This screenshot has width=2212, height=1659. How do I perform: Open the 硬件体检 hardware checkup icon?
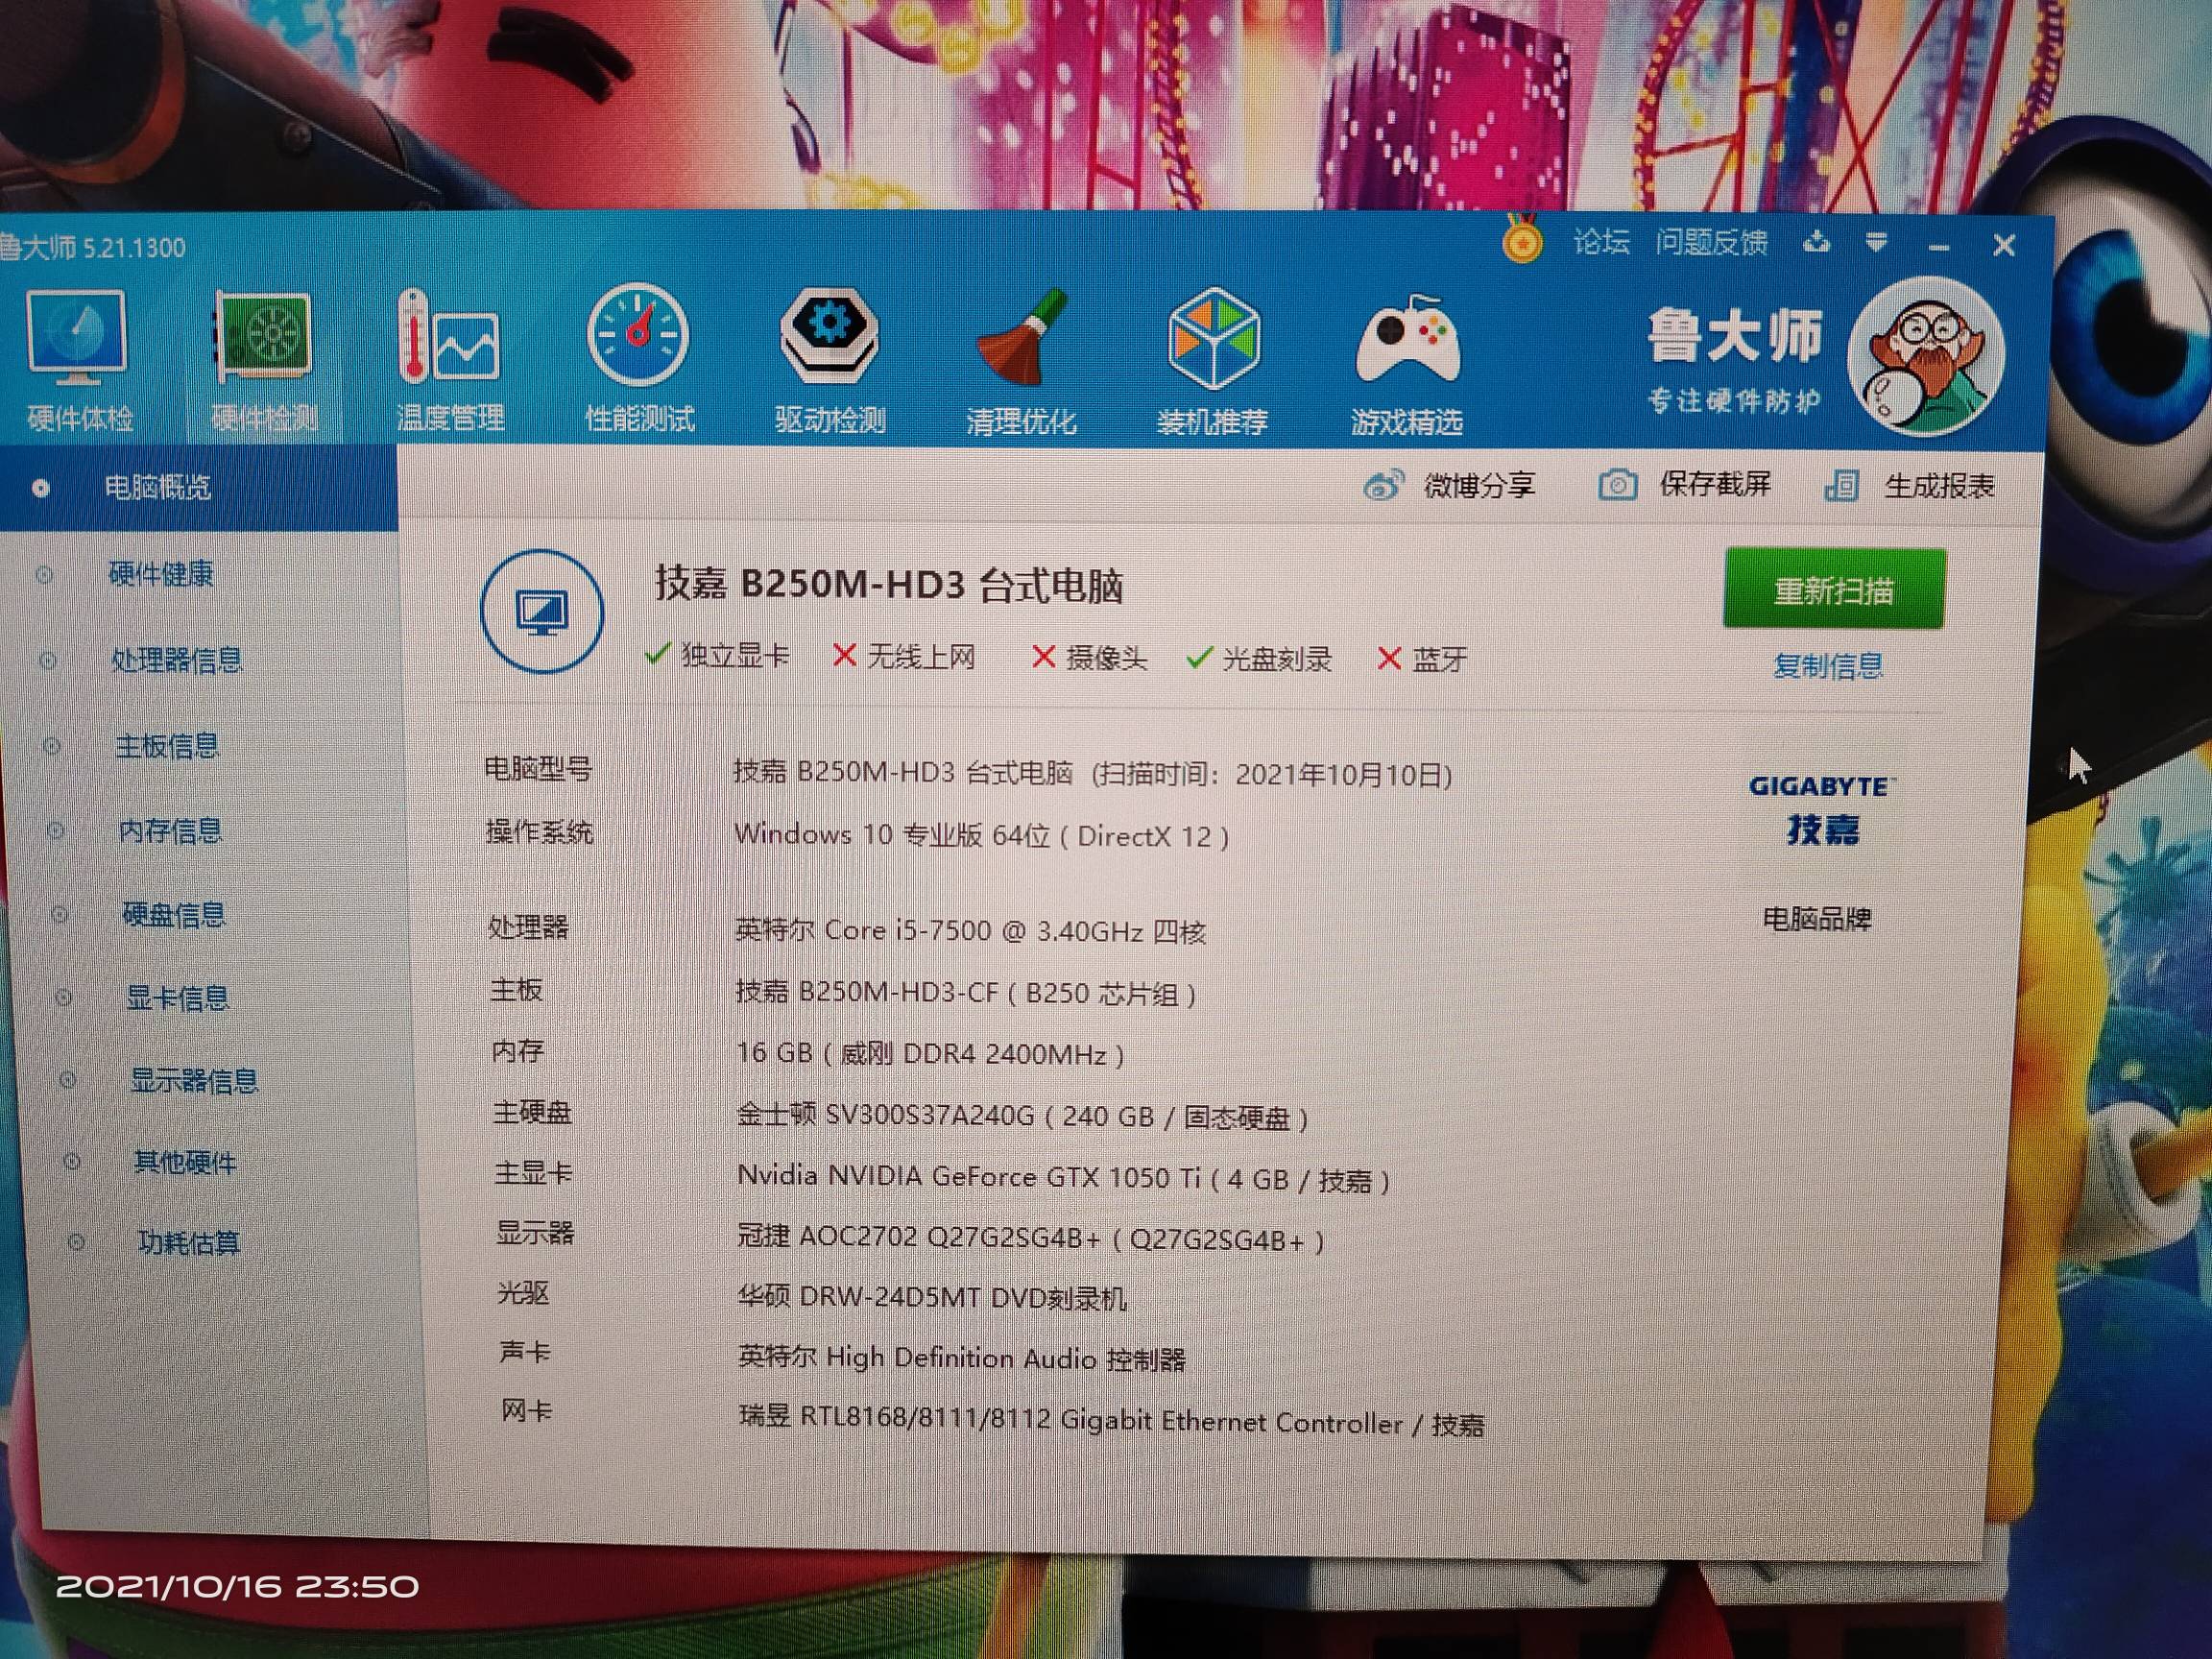click(x=78, y=362)
